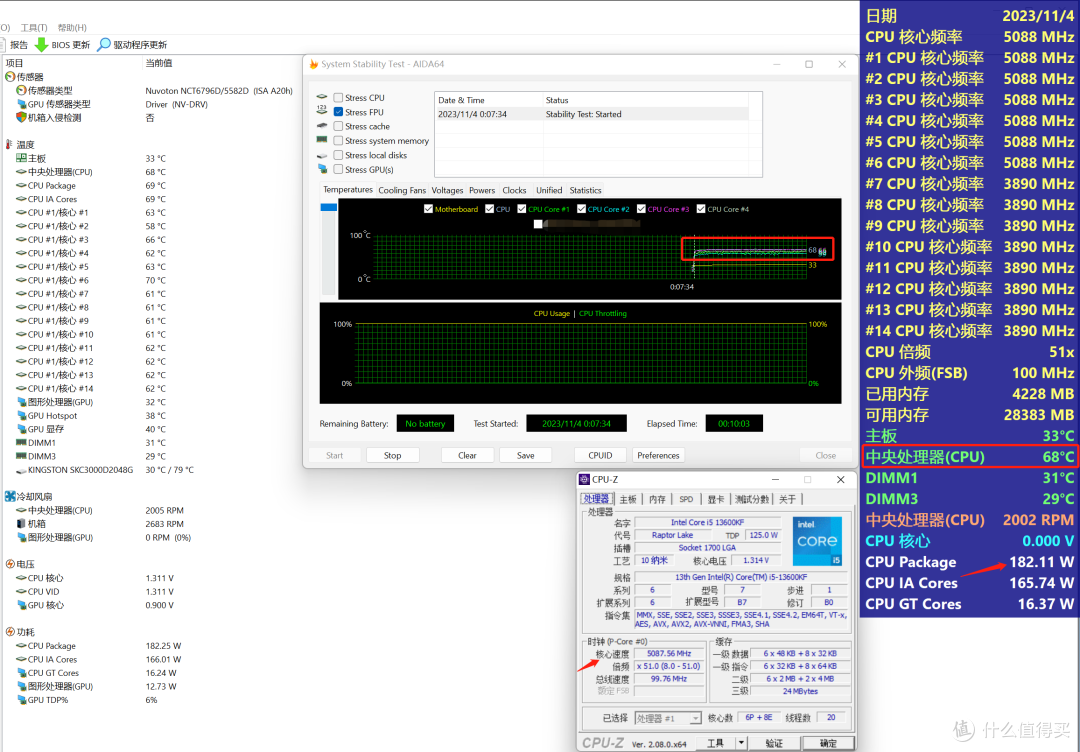This screenshot has width=1080, height=752.
Task: Click the blue graph scale slider bar
Action: [x=329, y=207]
